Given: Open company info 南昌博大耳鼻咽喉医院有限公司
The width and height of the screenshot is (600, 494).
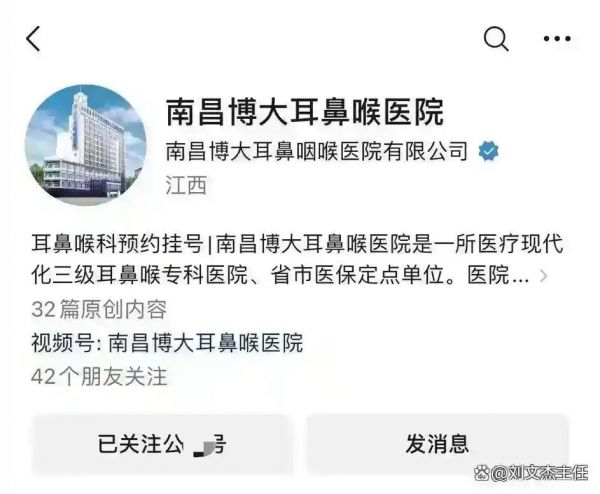Looking at the screenshot, I should click(x=317, y=151).
